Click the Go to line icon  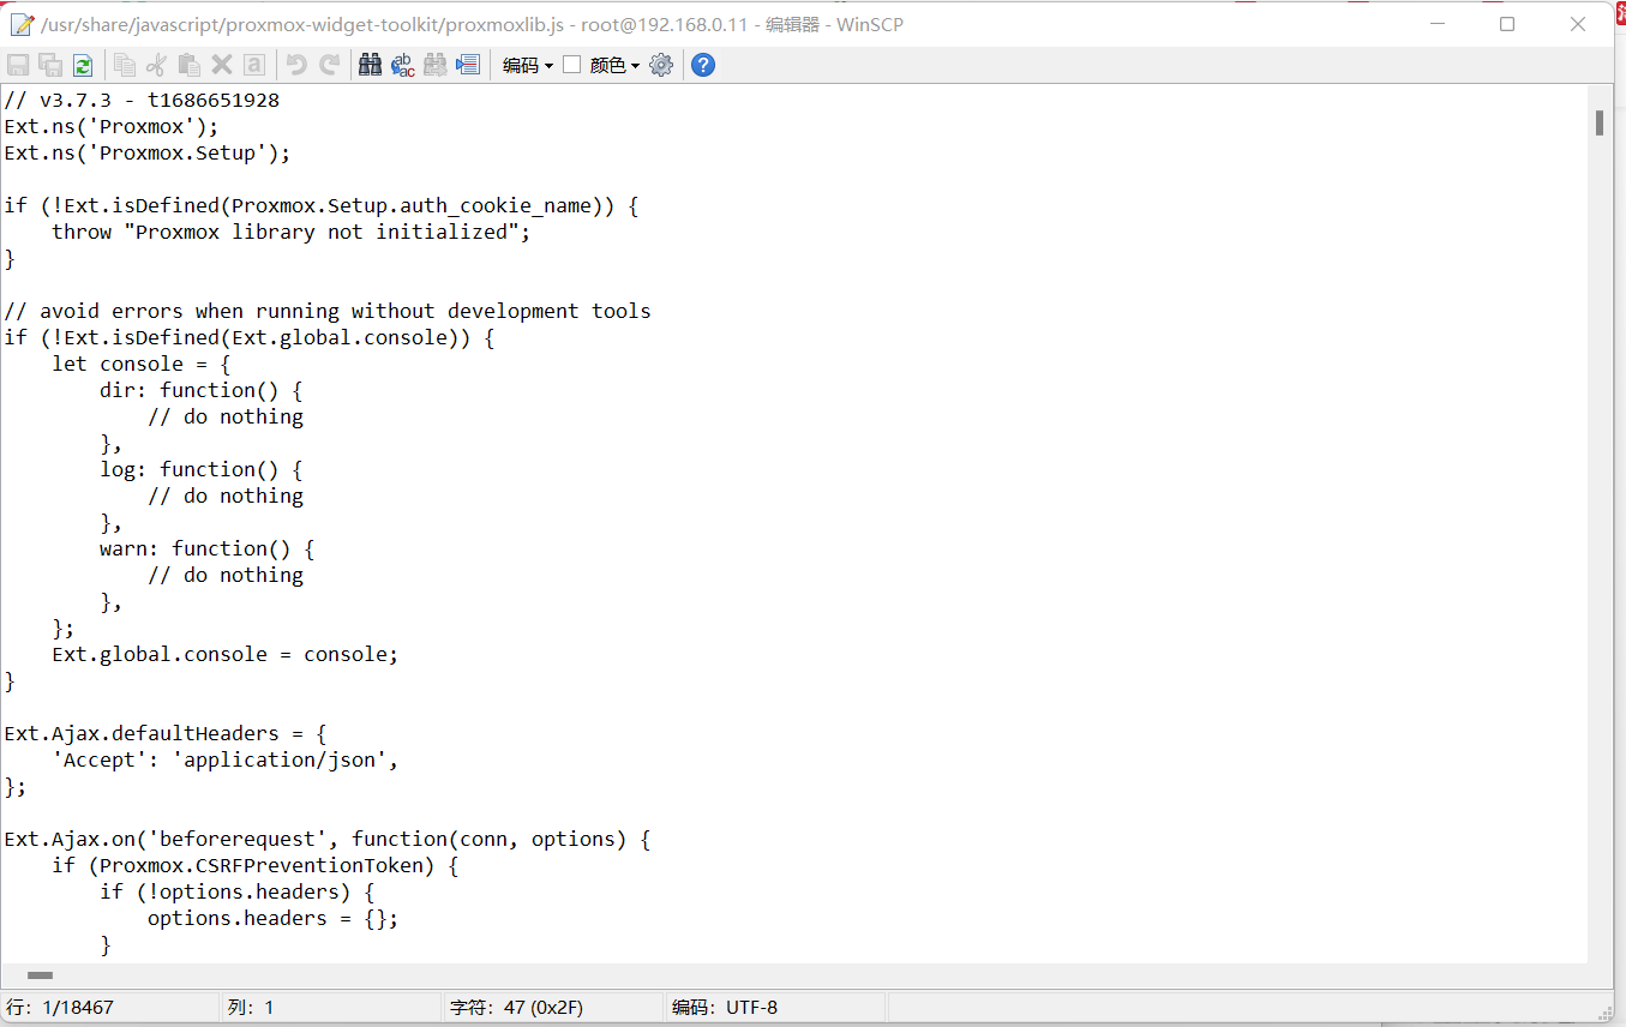point(468,65)
